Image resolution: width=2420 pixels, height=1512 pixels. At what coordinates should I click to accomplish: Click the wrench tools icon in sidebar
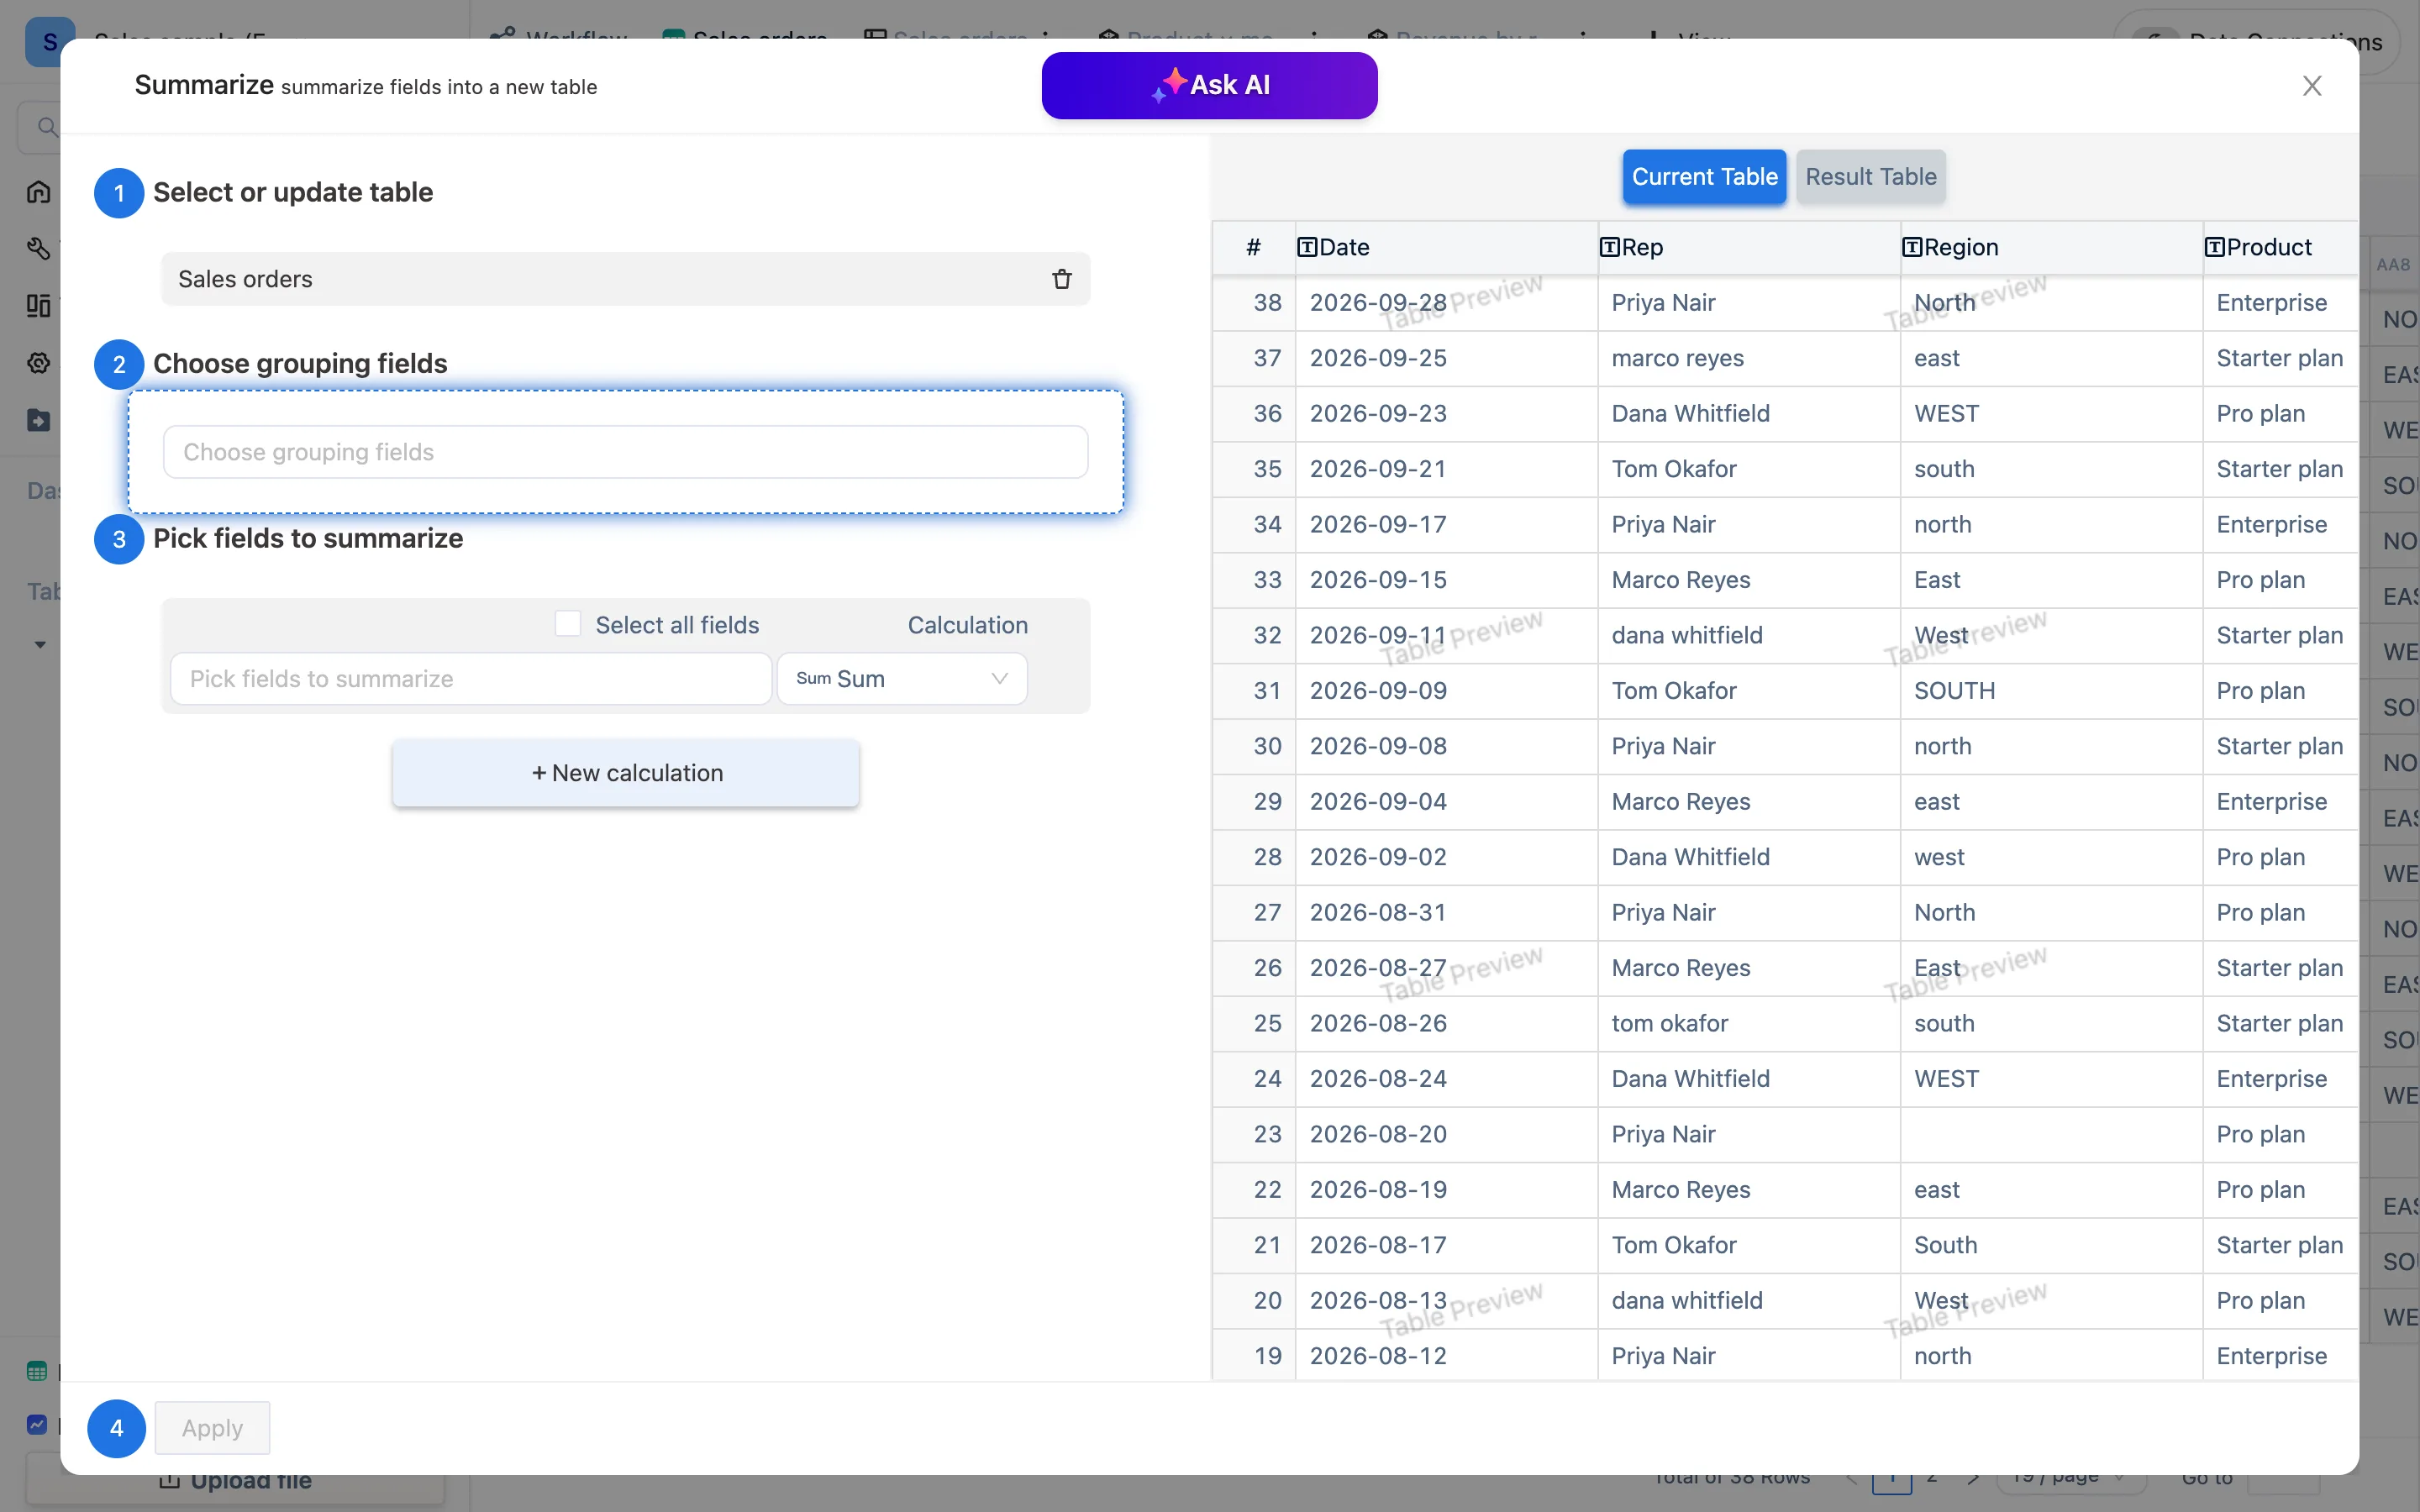point(38,248)
